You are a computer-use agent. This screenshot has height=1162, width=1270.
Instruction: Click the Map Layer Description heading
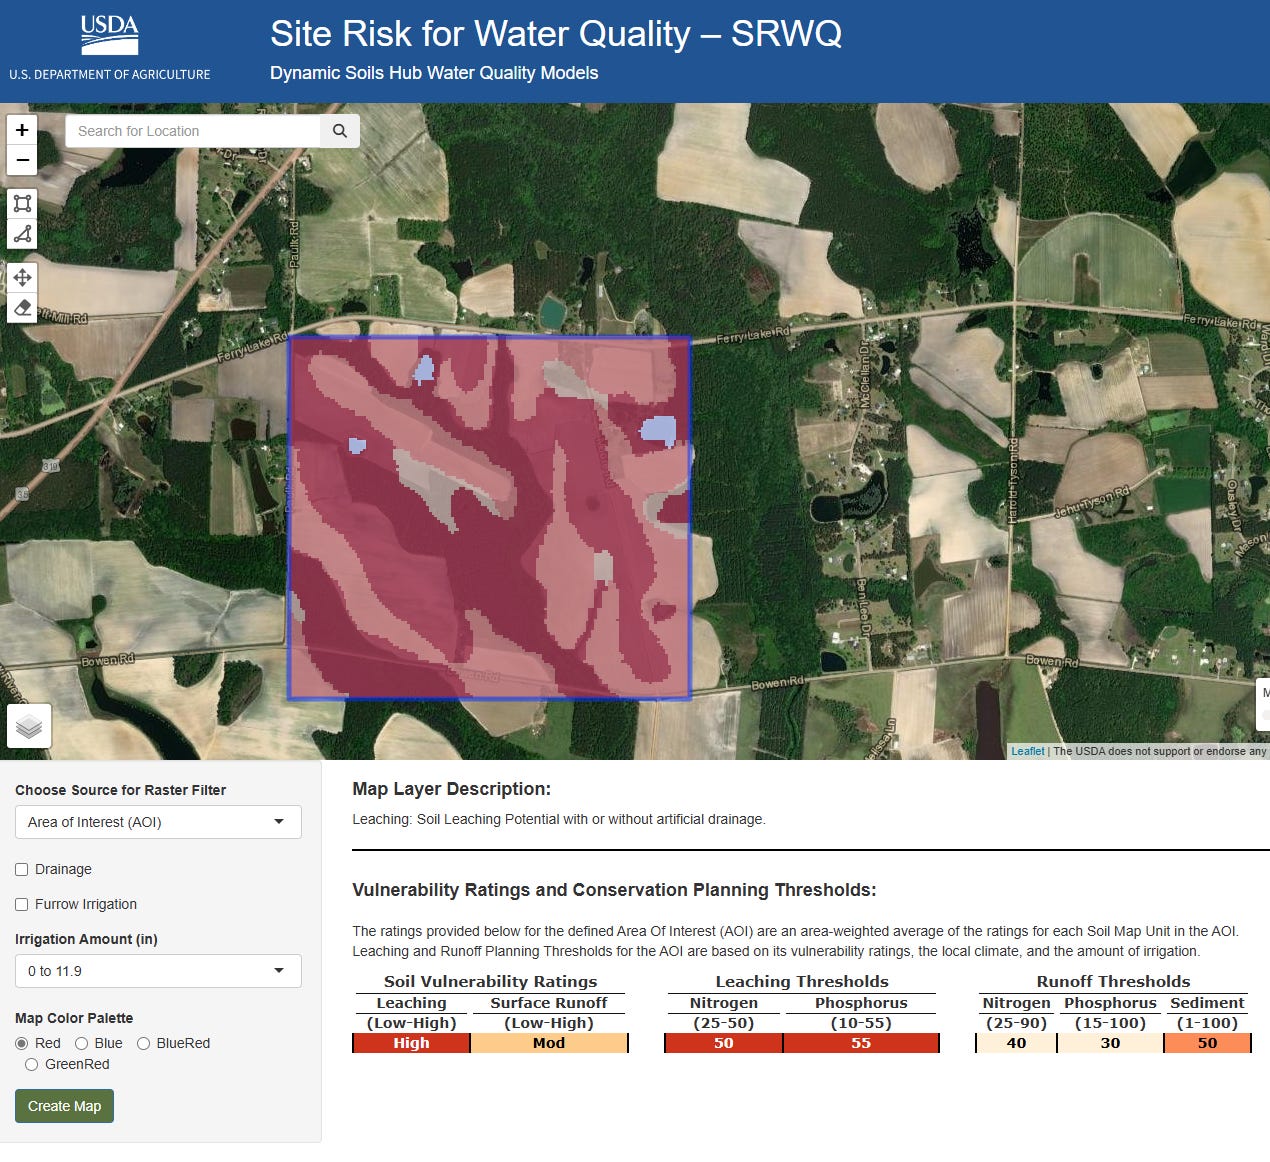[x=451, y=789]
